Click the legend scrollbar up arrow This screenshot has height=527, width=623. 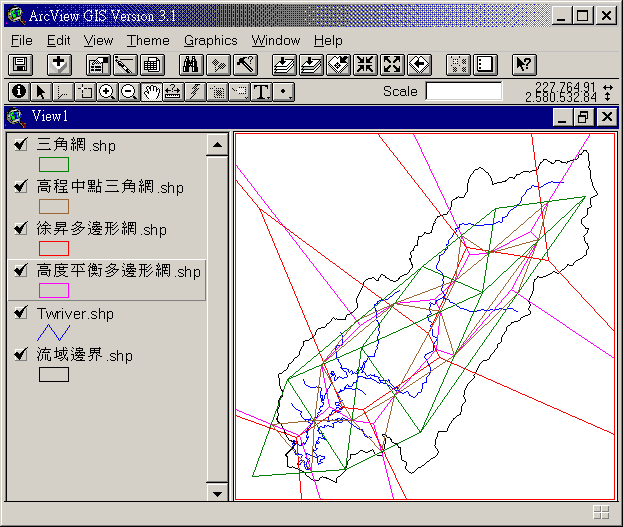(x=217, y=145)
